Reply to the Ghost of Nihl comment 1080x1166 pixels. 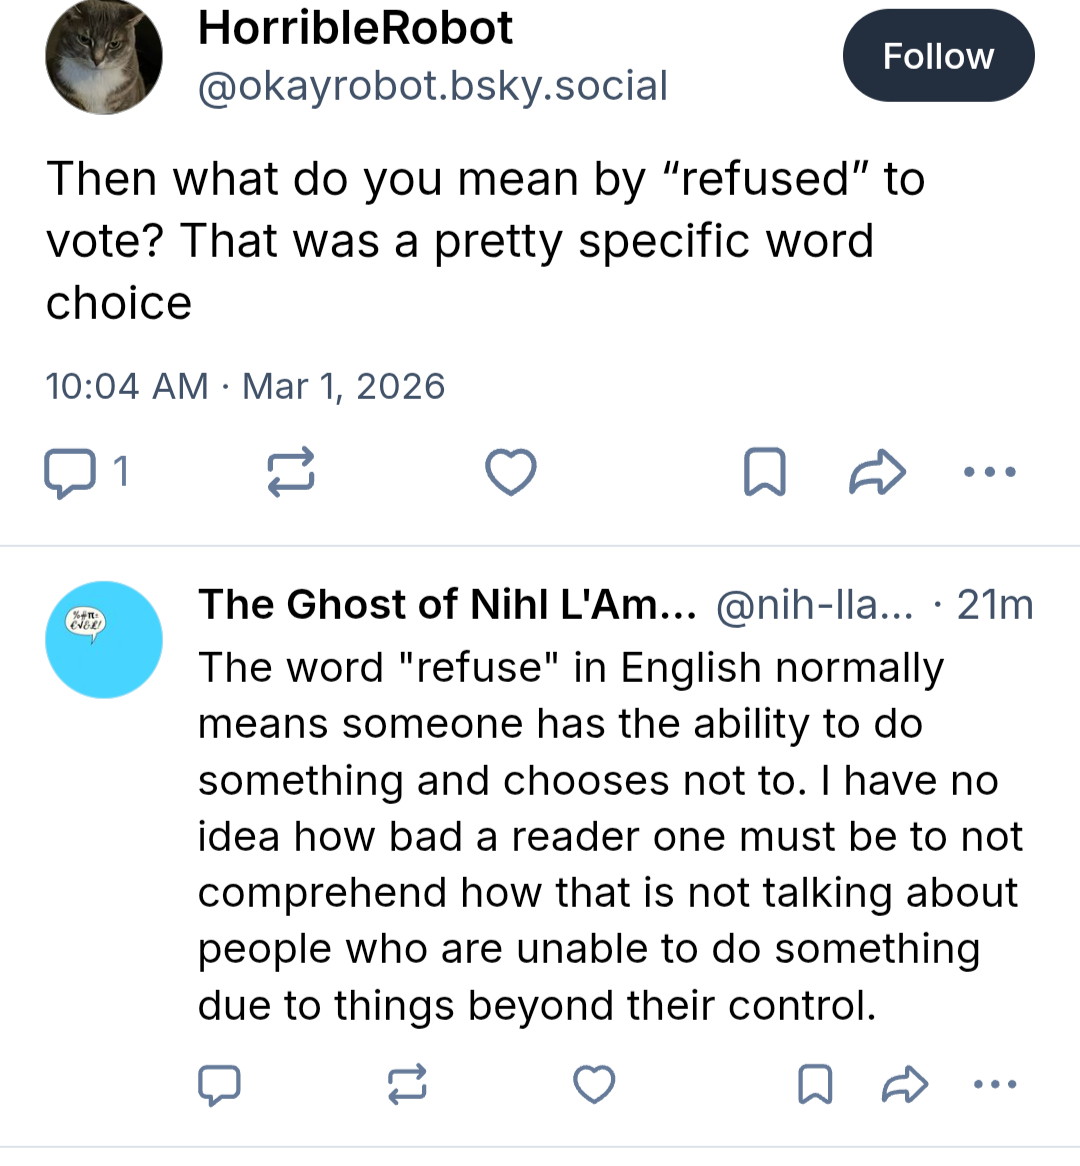[219, 1084]
